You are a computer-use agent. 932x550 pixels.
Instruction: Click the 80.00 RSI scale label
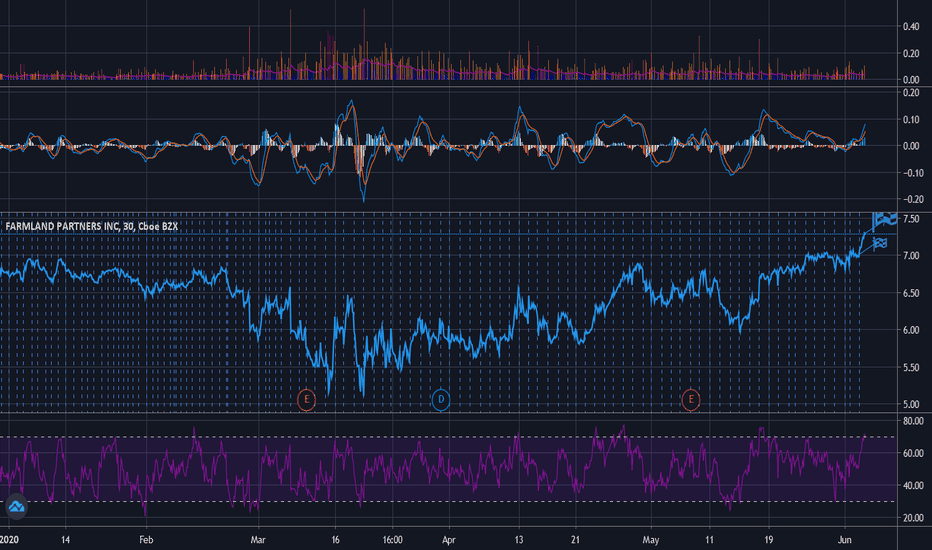click(x=913, y=421)
